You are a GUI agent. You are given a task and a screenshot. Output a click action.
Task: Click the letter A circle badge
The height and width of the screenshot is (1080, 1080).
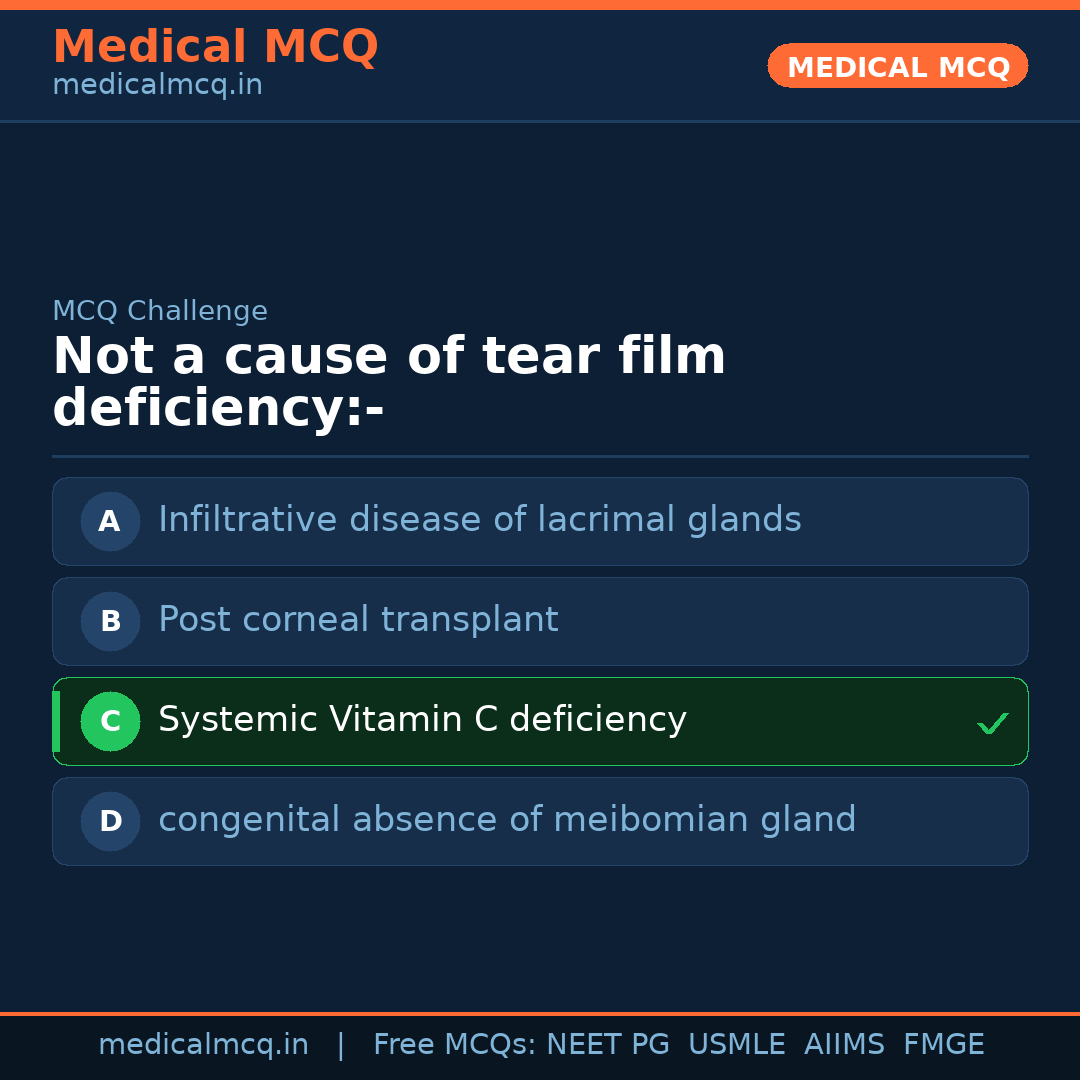pos(110,521)
